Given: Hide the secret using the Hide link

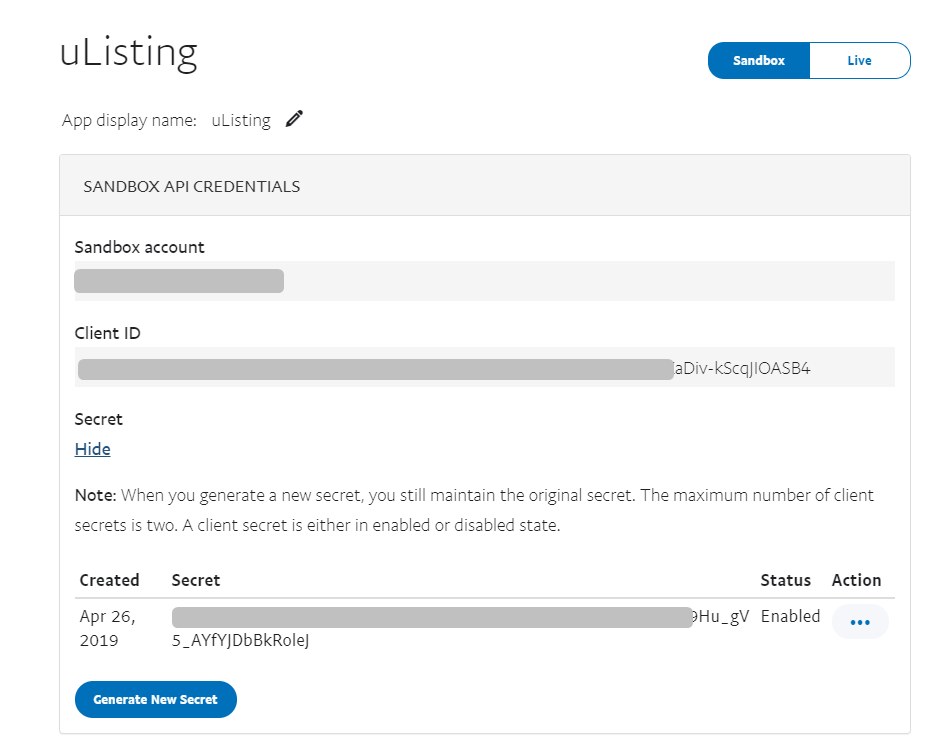Looking at the screenshot, I should pos(92,449).
